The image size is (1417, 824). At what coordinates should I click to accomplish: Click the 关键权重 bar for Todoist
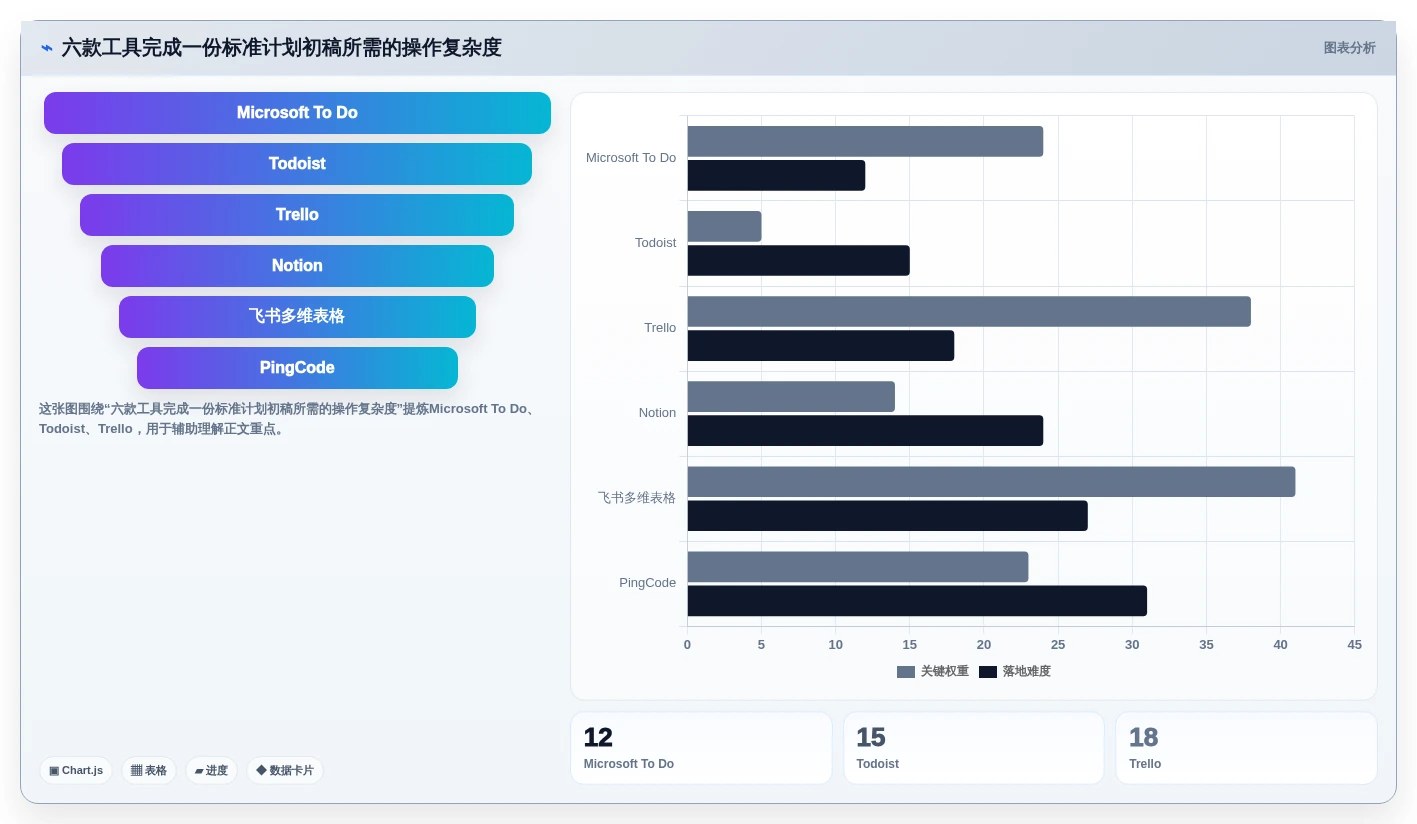tap(724, 226)
